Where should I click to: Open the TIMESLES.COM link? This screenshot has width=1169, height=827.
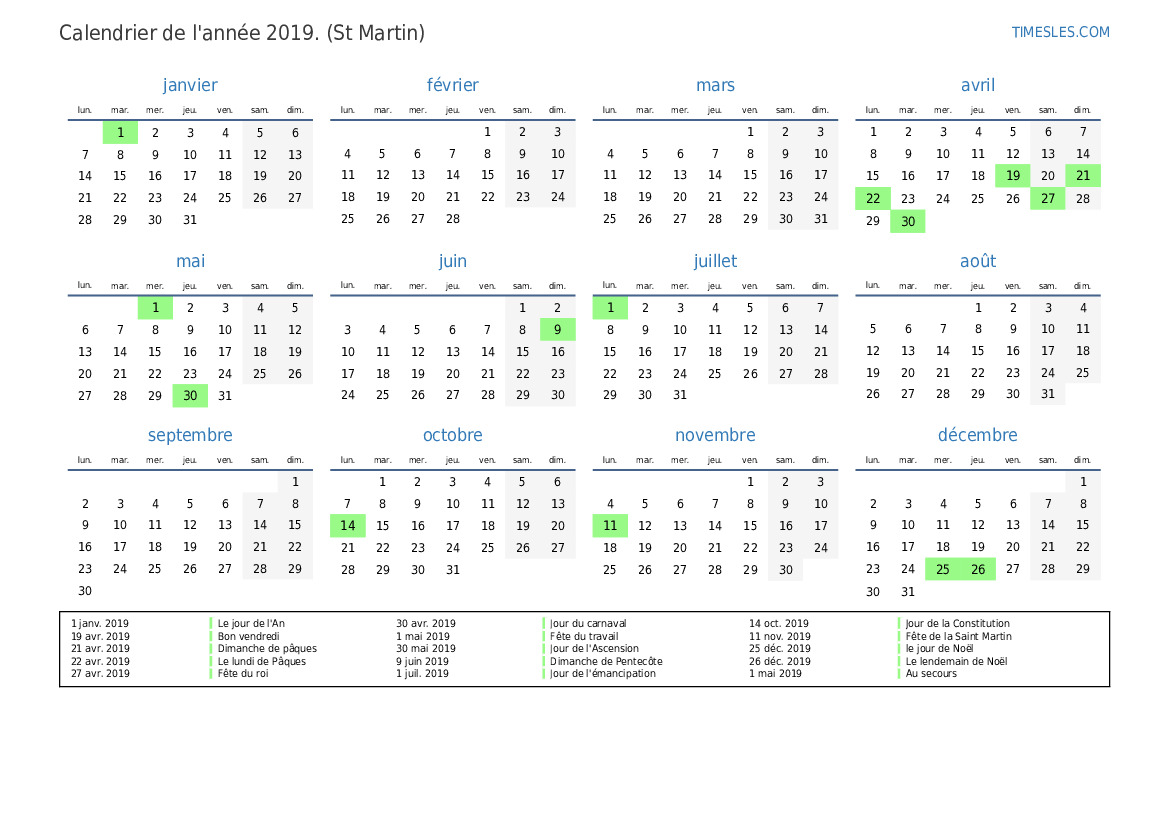click(x=1060, y=32)
